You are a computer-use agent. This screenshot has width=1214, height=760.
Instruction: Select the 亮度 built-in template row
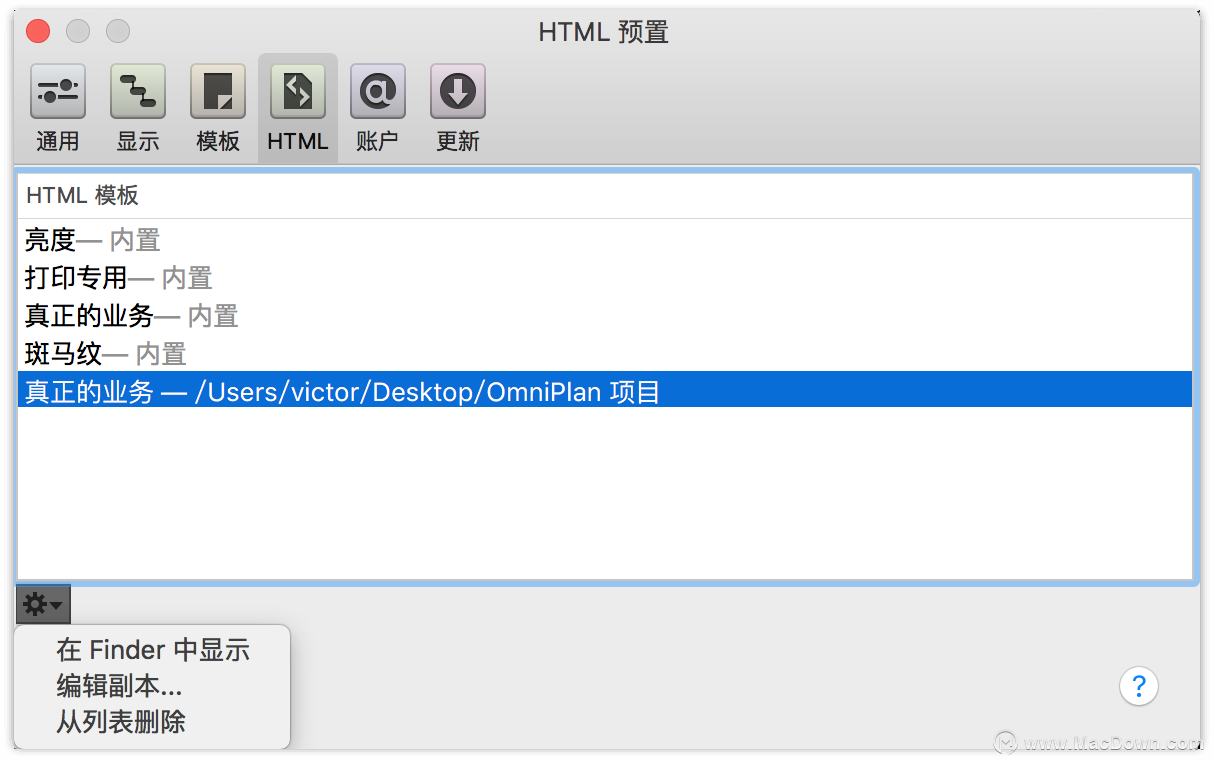pyautogui.click(x=605, y=240)
